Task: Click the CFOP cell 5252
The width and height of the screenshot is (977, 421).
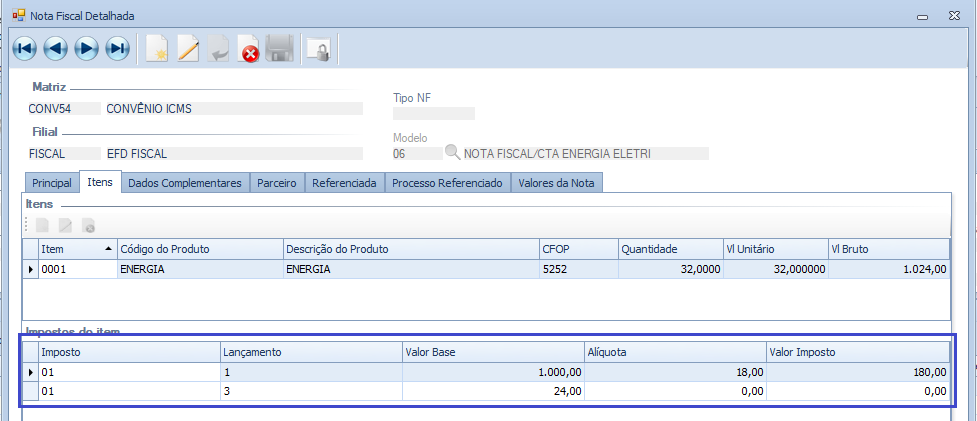Action: [579, 269]
